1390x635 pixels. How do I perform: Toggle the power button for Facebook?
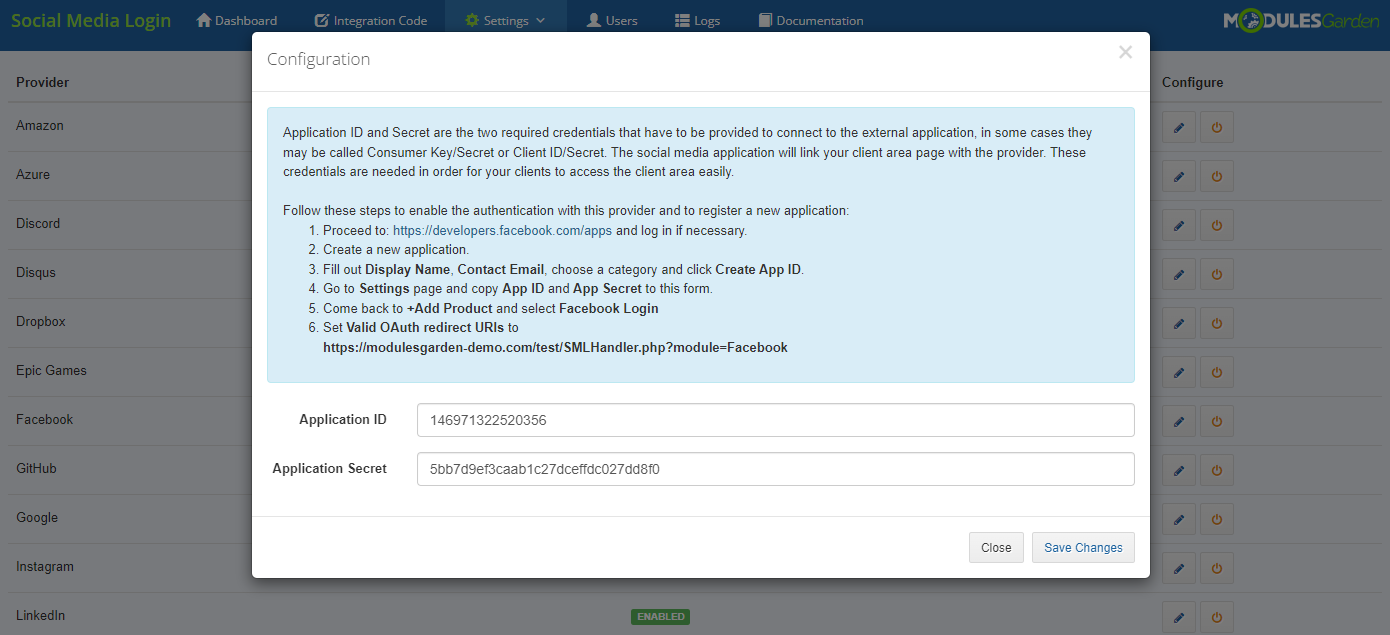pyautogui.click(x=1216, y=420)
